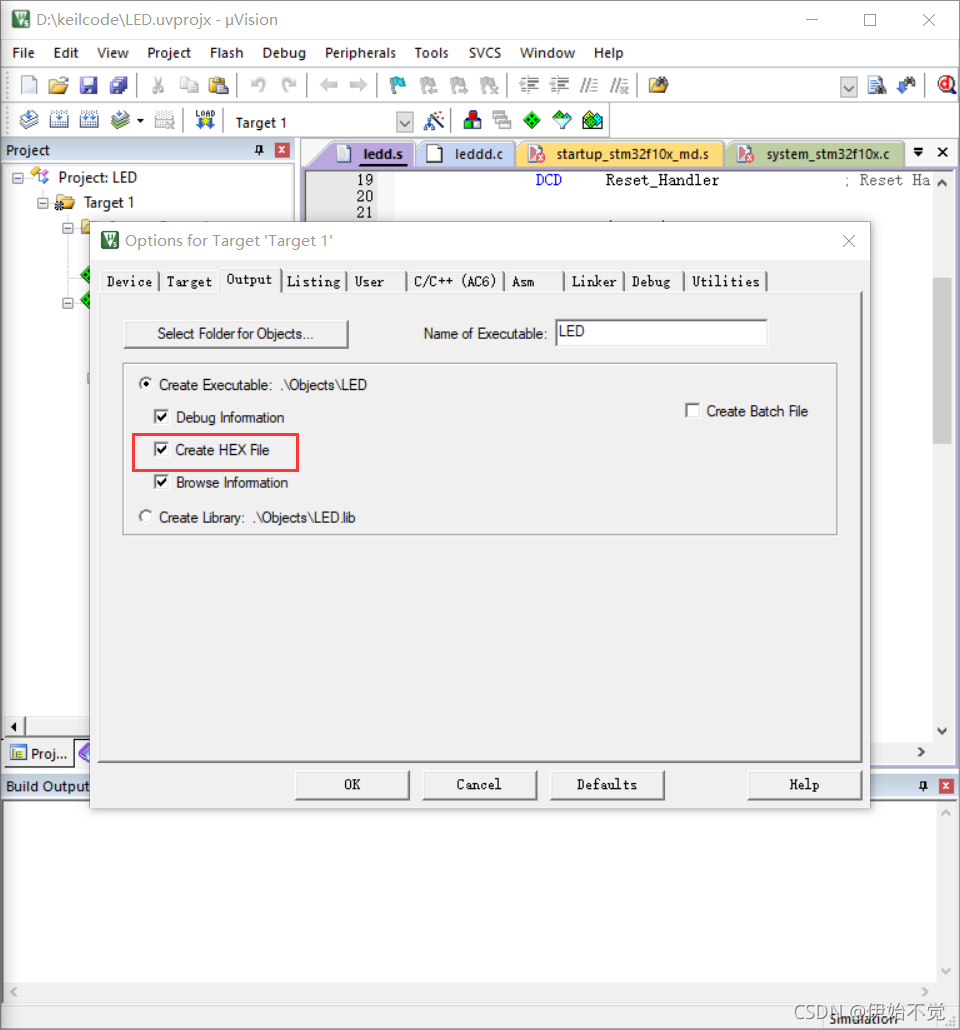Screen dimensions: 960x1030
Task: Select the Create Library radio button
Action: click(145, 516)
